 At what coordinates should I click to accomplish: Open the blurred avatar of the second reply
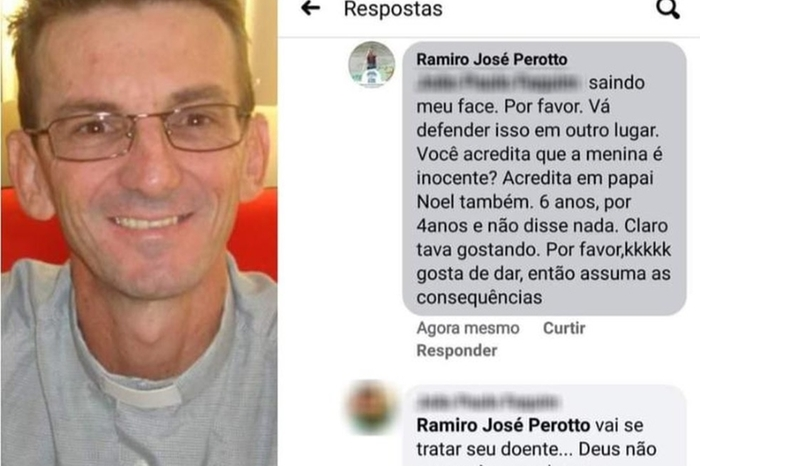[x=371, y=407]
